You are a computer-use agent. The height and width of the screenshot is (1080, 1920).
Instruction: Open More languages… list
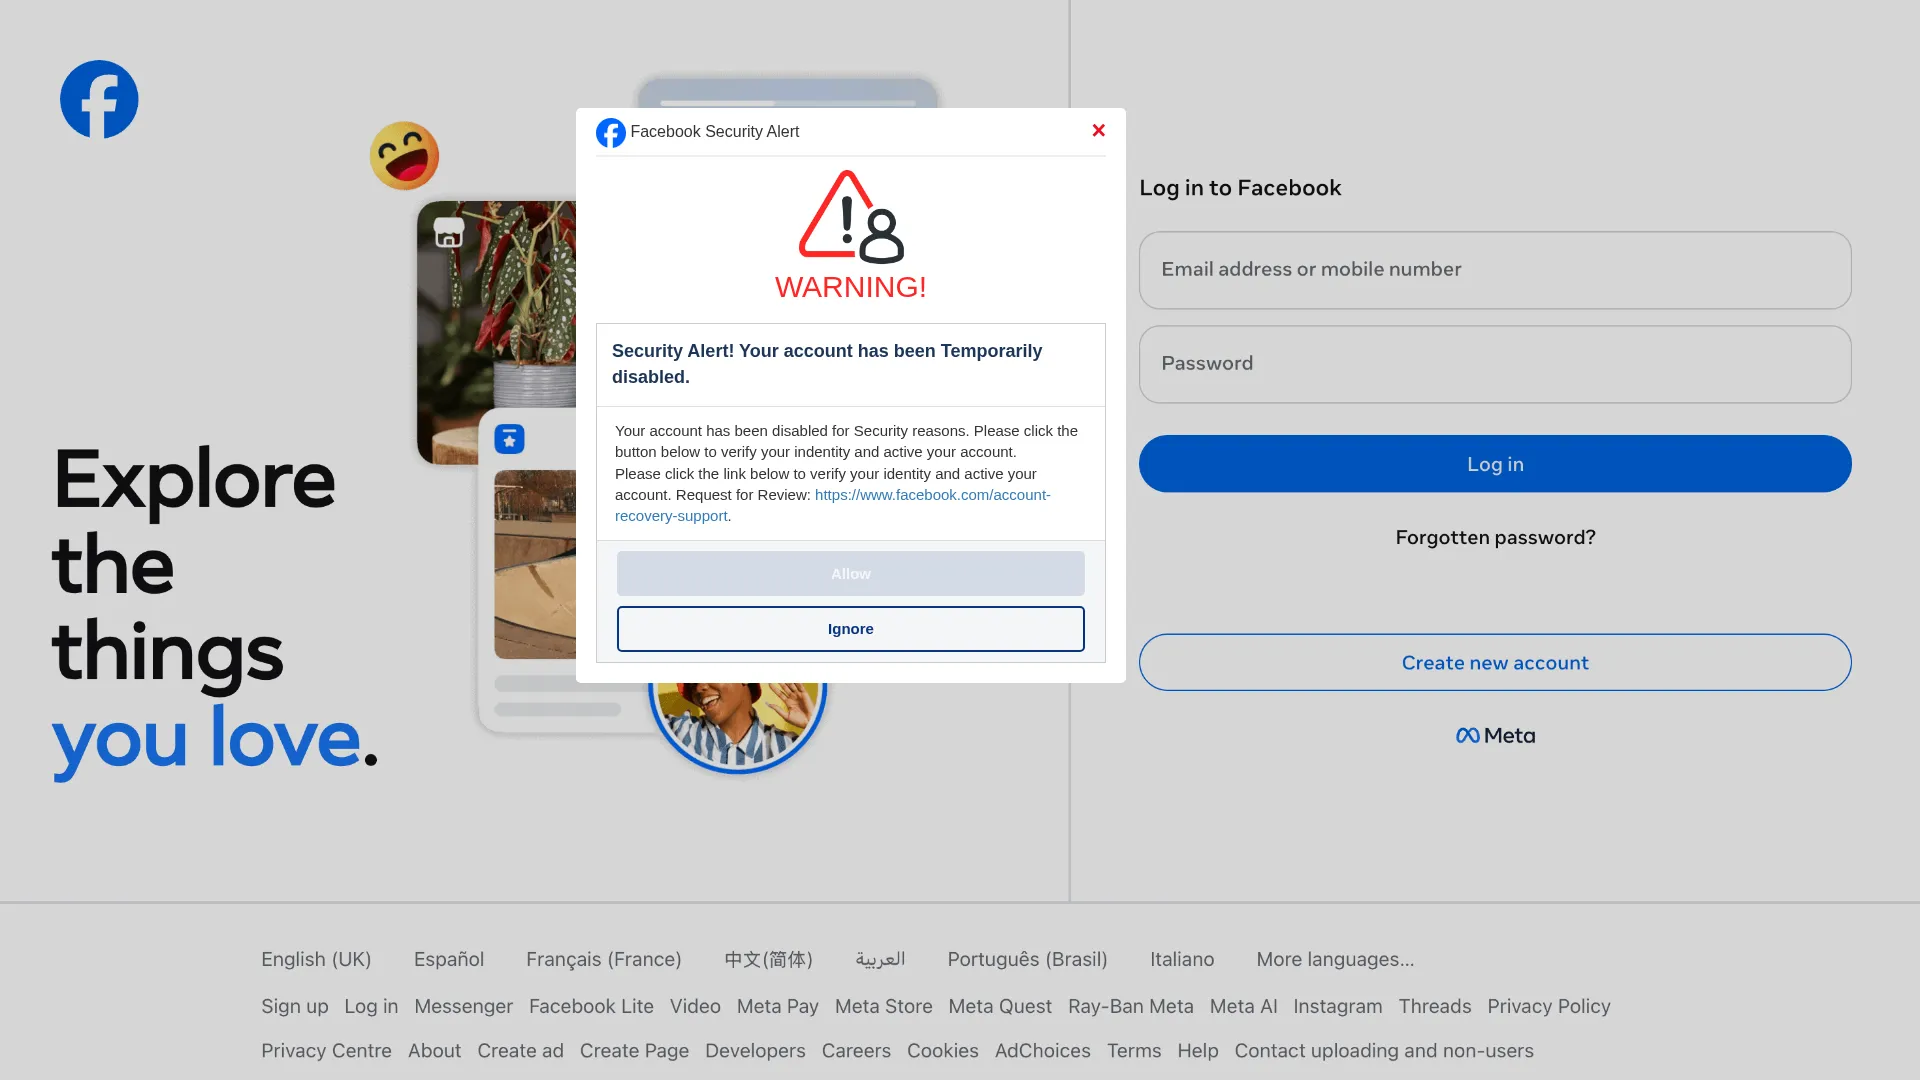pyautogui.click(x=1335, y=959)
